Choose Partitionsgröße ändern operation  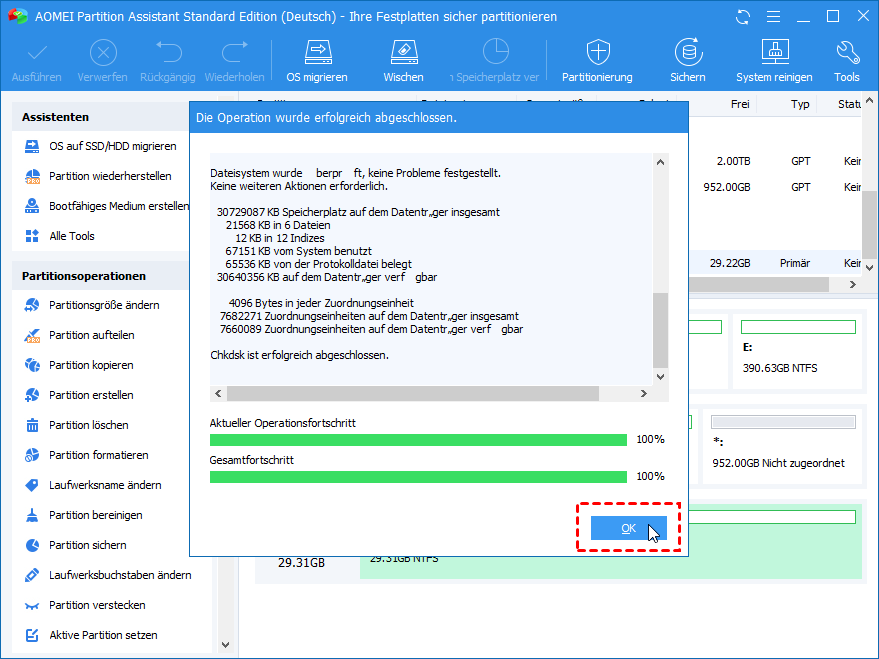click(x=92, y=305)
